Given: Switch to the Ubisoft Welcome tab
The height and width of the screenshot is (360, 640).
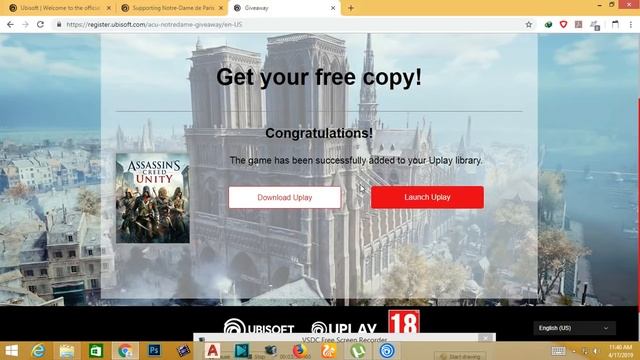Looking at the screenshot, I should point(60,8).
